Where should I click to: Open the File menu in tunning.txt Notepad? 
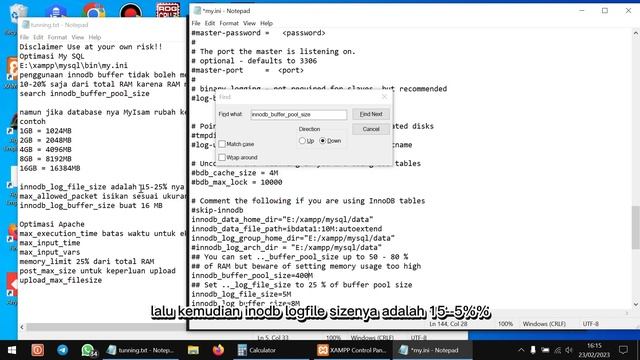tap(24, 37)
